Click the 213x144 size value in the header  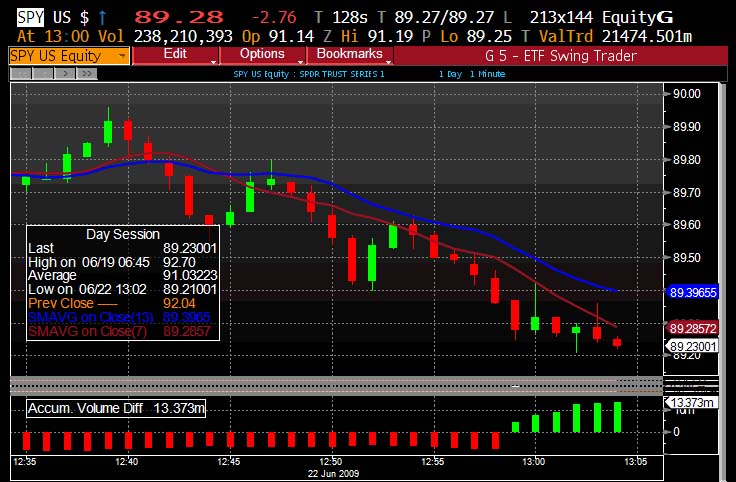tap(561, 18)
